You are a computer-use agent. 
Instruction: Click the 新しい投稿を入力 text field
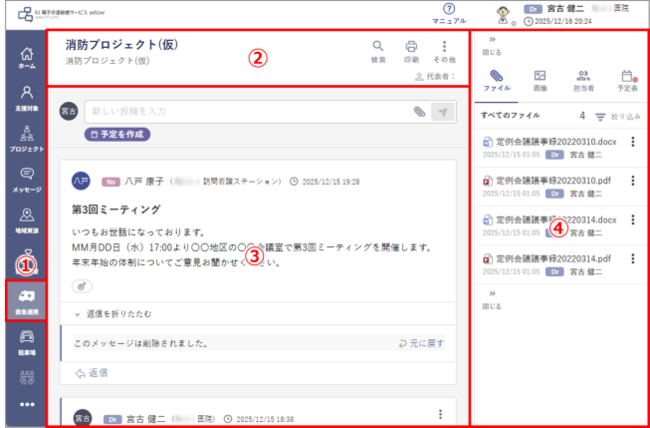click(249, 112)
